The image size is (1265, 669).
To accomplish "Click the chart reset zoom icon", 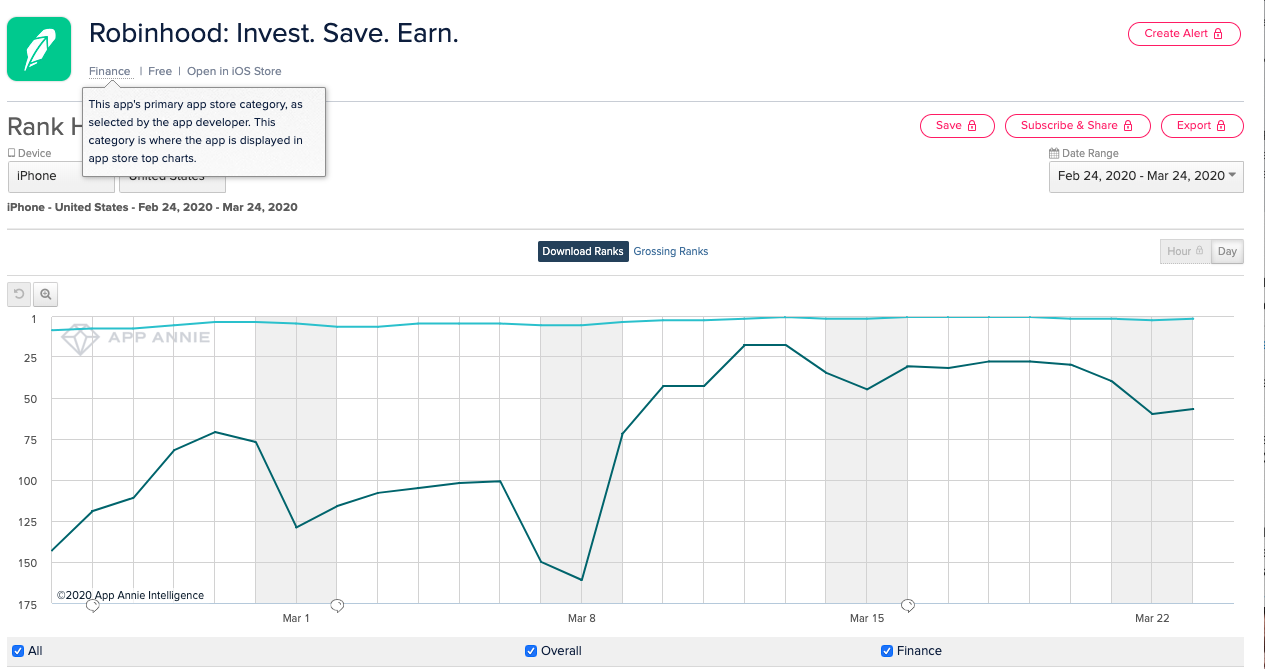I will pos(19,294).
